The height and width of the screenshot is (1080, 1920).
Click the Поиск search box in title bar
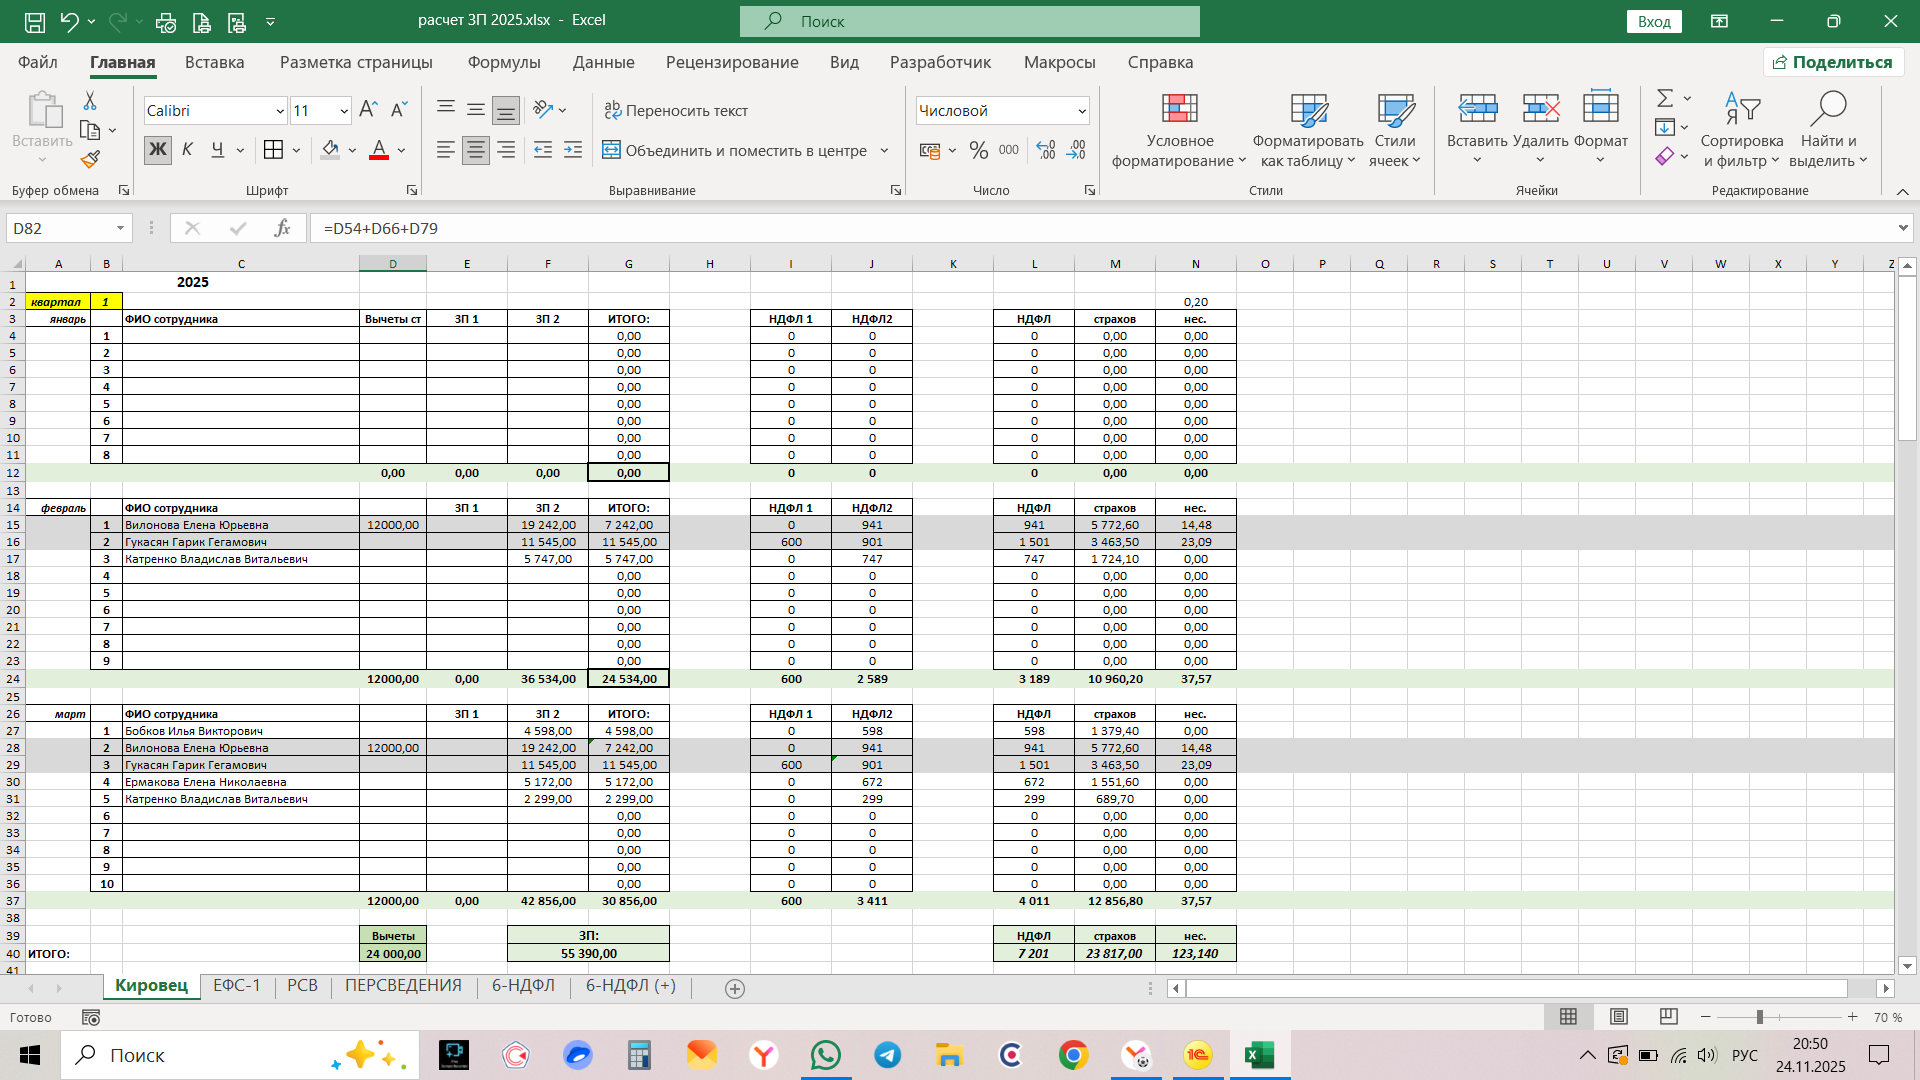(x=970, y=21)
